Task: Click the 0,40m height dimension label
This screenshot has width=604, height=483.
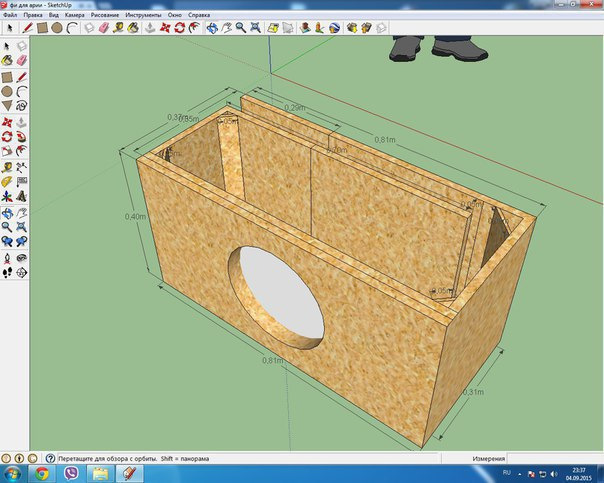Action: 135,217
